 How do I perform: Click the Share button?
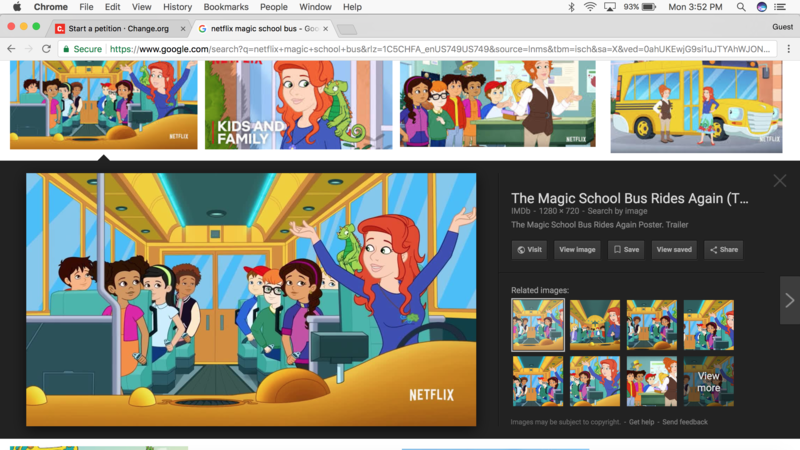click(x=723, y=250)
